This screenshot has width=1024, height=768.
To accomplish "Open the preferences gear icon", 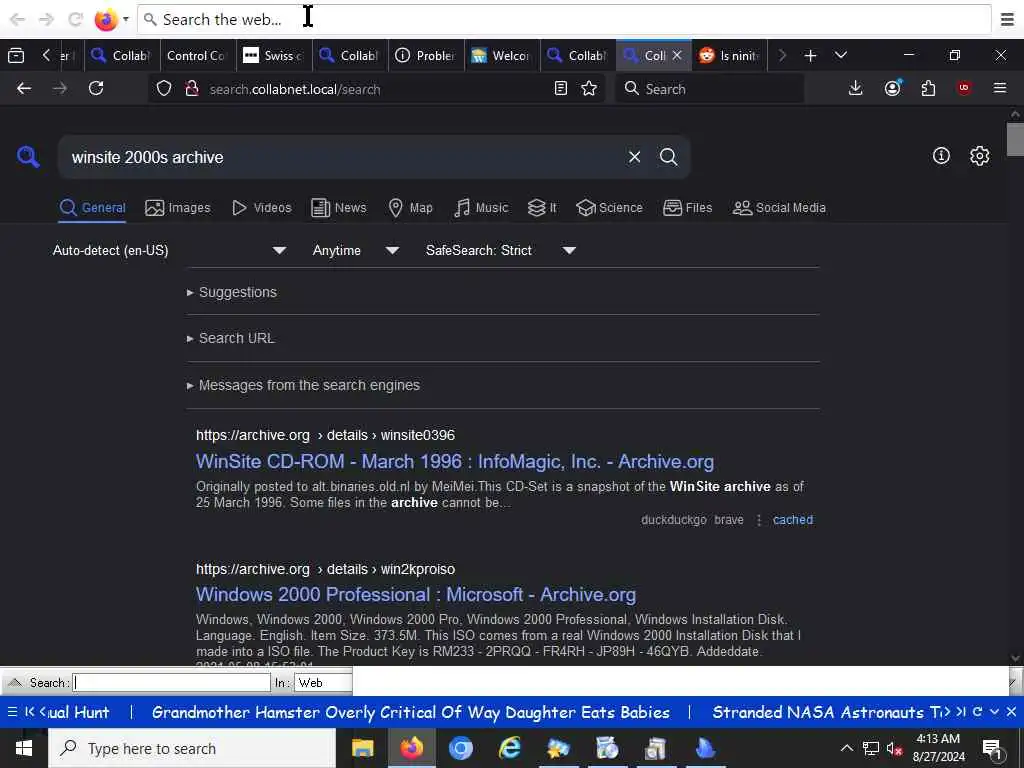I will point(979,155).
